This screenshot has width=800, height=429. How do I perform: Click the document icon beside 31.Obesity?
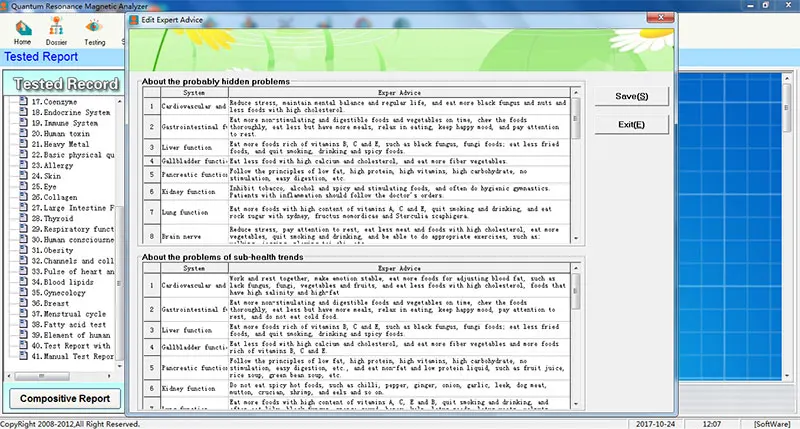23,250
